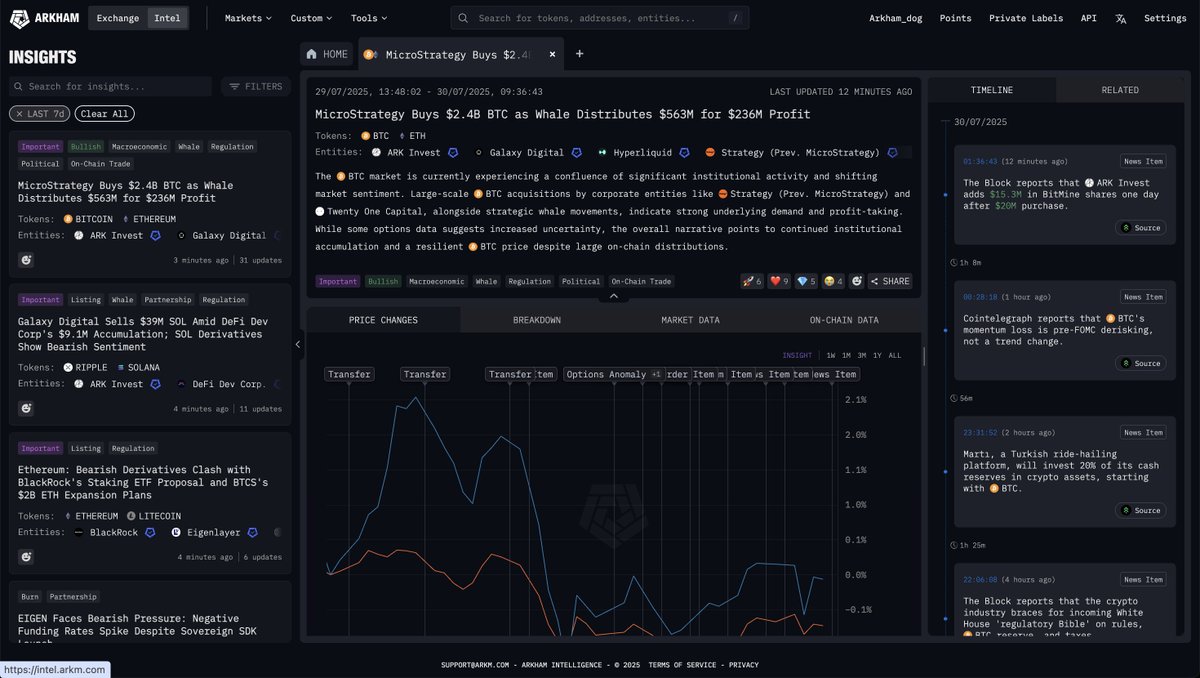Open the Arkham_dog account
1200x678 pixels.
point(896,18)
